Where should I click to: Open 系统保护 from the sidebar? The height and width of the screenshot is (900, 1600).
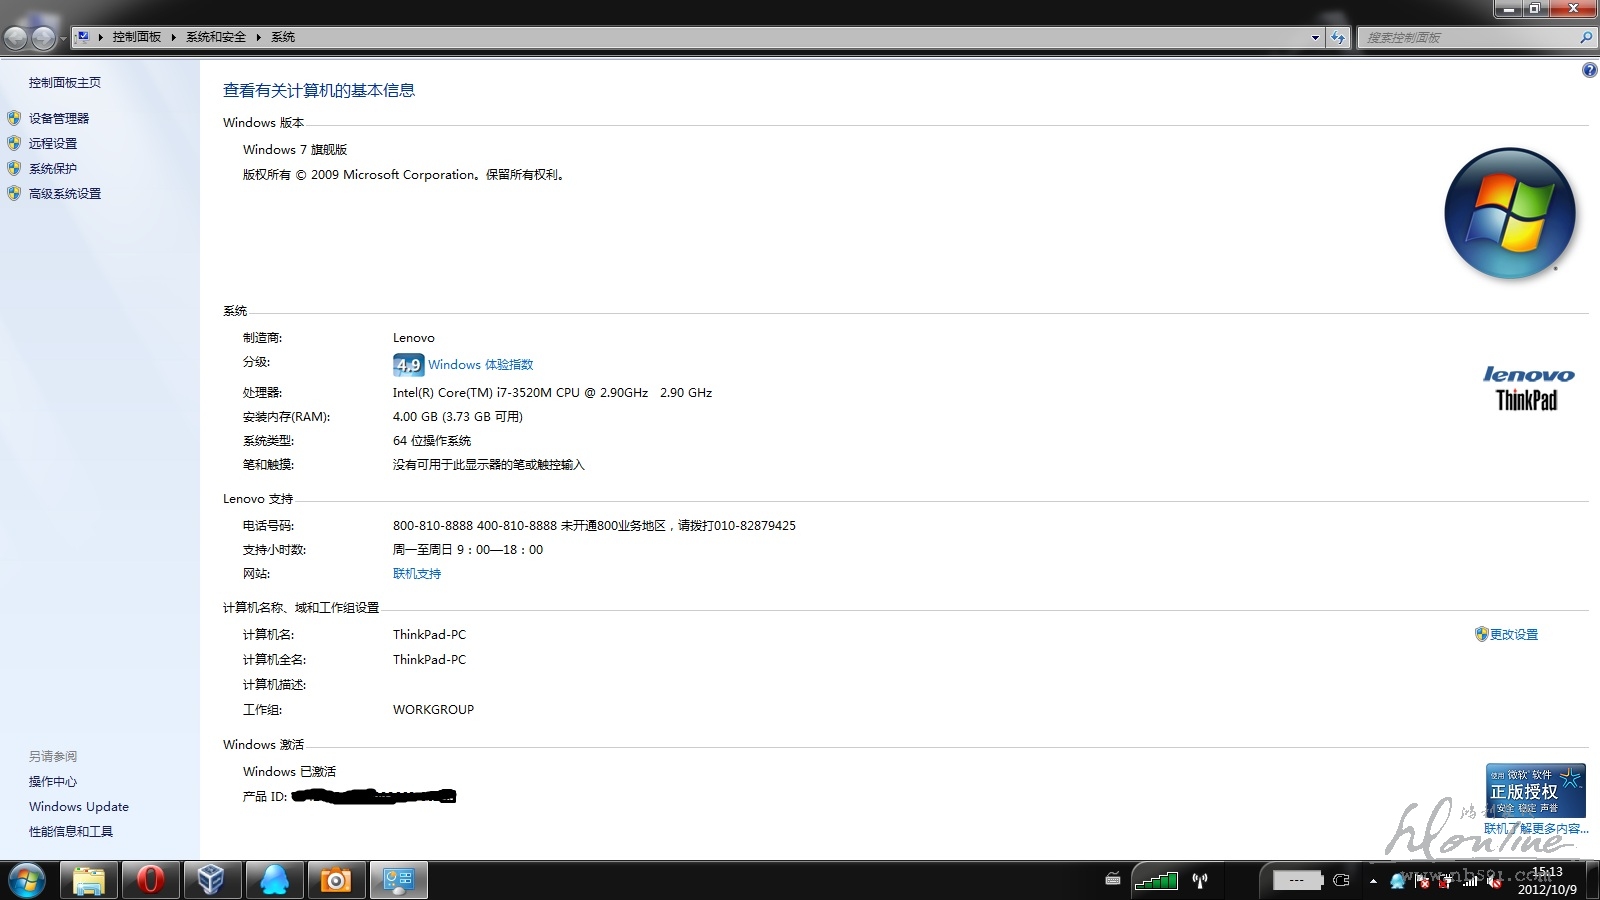(53, 169)
